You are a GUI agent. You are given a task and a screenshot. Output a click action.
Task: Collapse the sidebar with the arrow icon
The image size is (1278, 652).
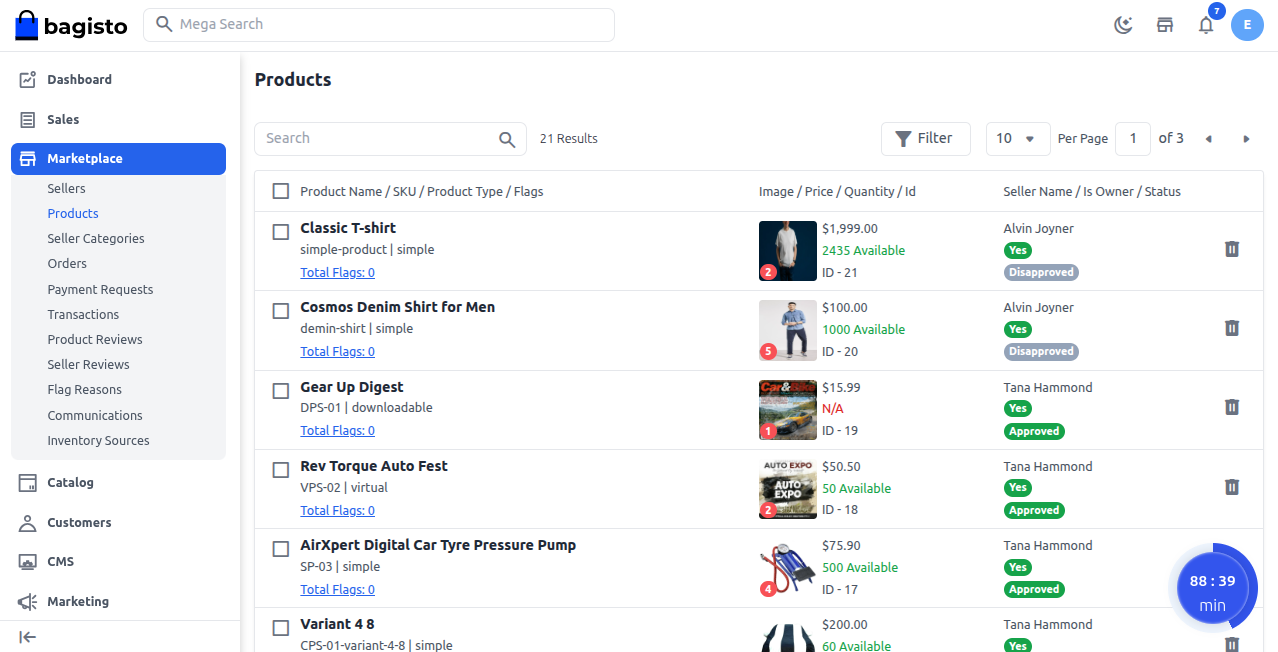click(x=27, y=637)
